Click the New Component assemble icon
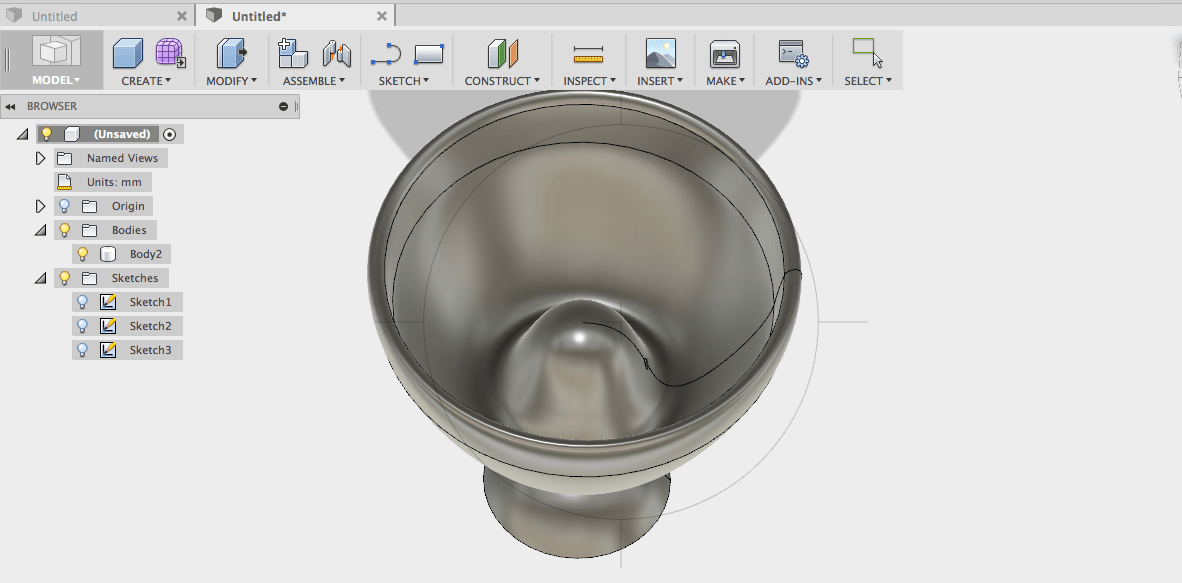The height and width of the screenshot is (583, 1182). 292,54
